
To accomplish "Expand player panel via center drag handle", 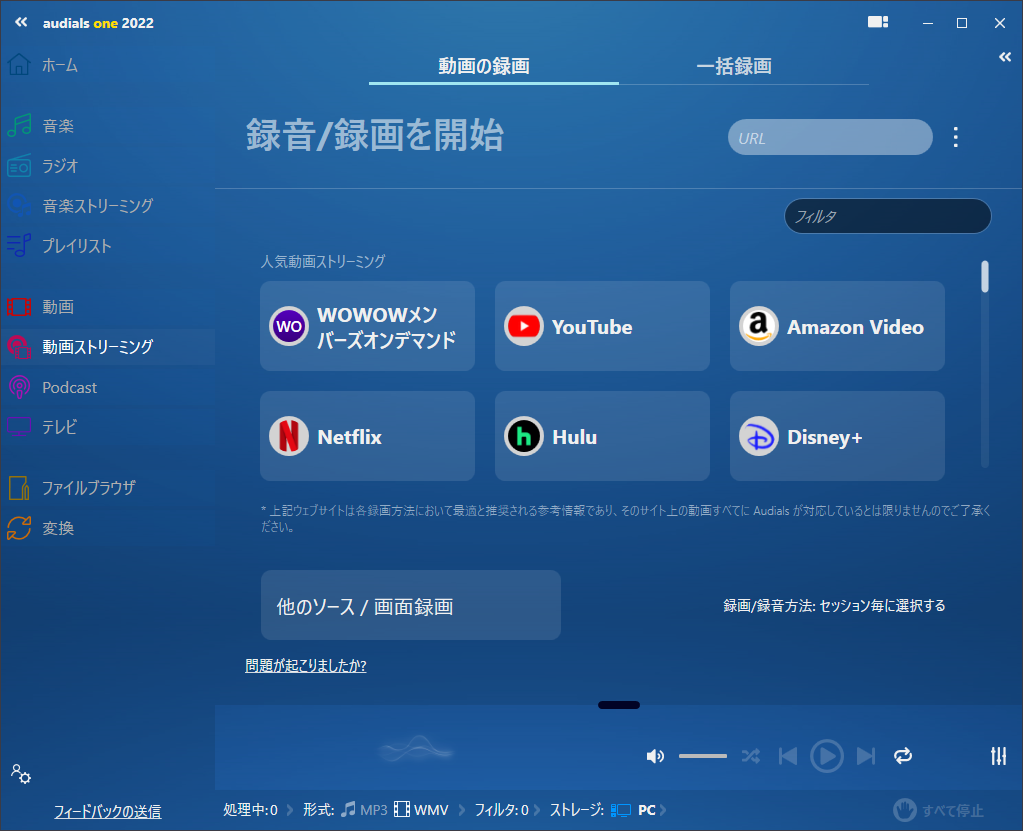I will [x=619, y=705].
